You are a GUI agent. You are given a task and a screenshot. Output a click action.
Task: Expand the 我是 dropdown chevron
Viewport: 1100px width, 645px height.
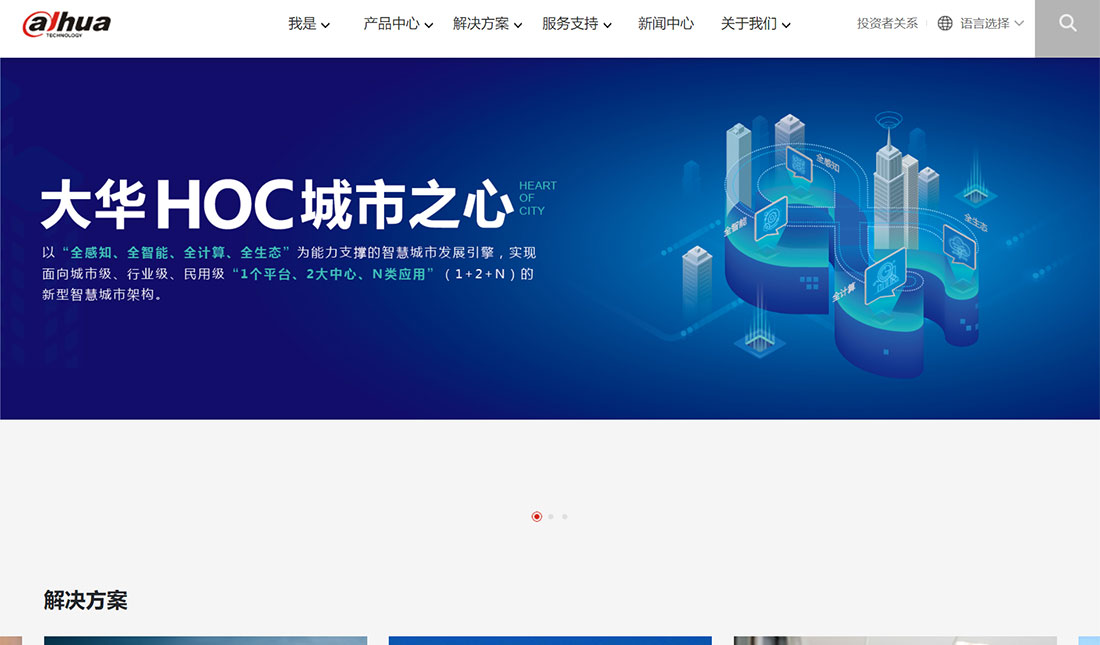click(326, 25)
